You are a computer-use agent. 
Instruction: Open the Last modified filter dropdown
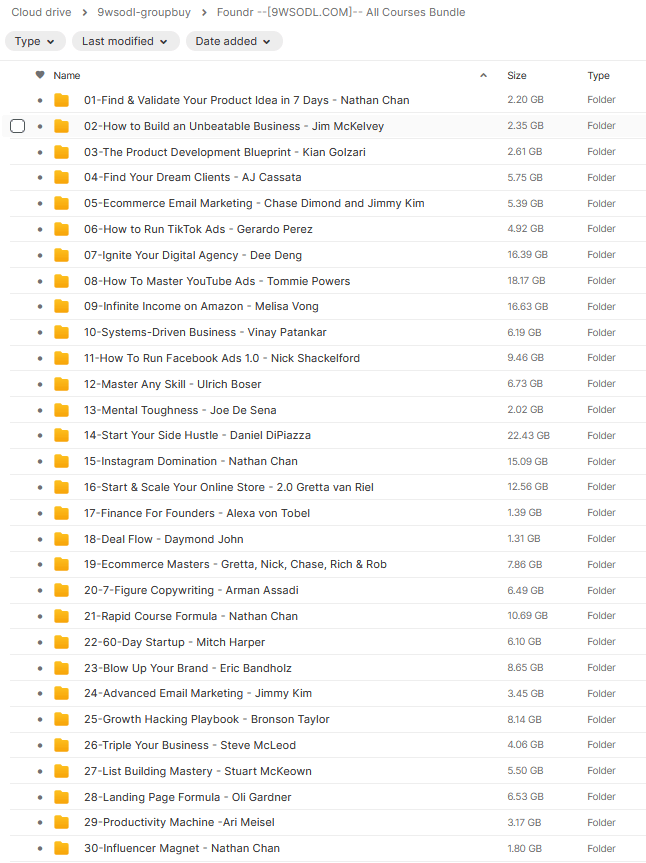(x=126, y=41)
